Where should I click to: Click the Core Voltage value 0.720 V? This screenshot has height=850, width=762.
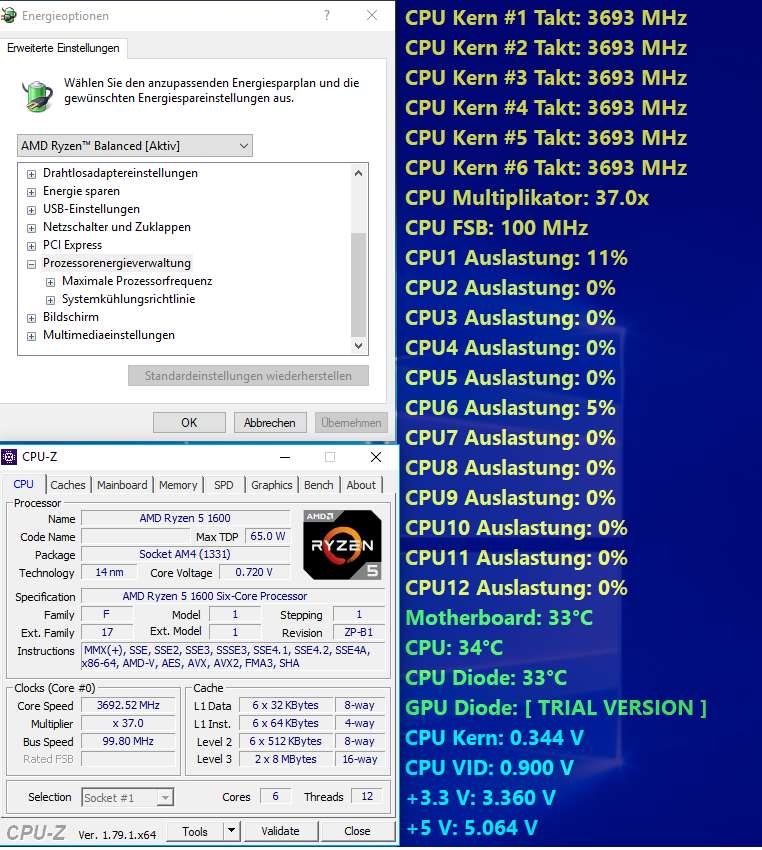coord(254,572)
